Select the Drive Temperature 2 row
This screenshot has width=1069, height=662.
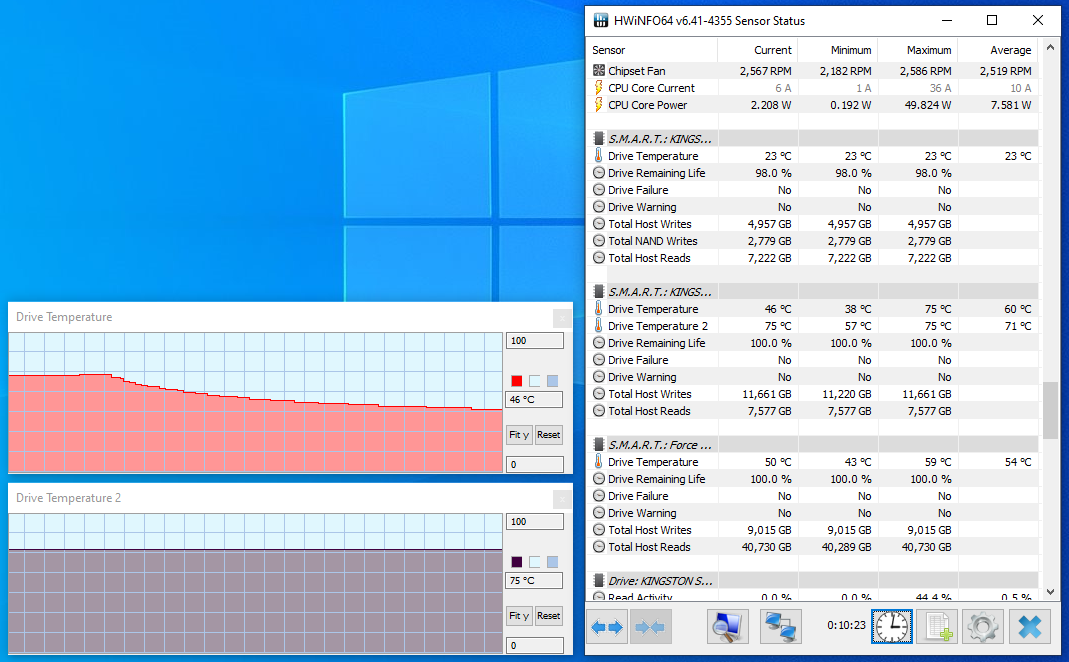click(813, 326)
